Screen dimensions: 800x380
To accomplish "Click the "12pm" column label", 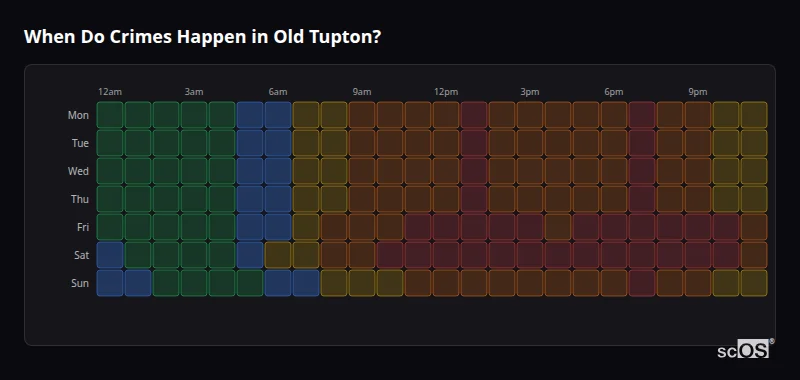I will [x=446, y=92].
